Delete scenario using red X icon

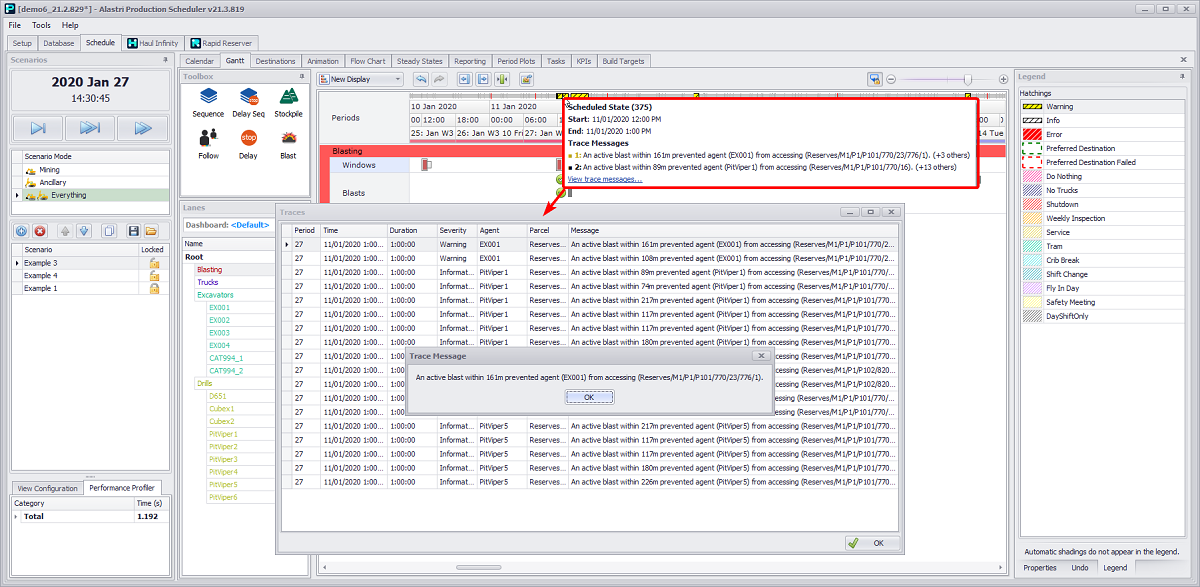[40, 231]
